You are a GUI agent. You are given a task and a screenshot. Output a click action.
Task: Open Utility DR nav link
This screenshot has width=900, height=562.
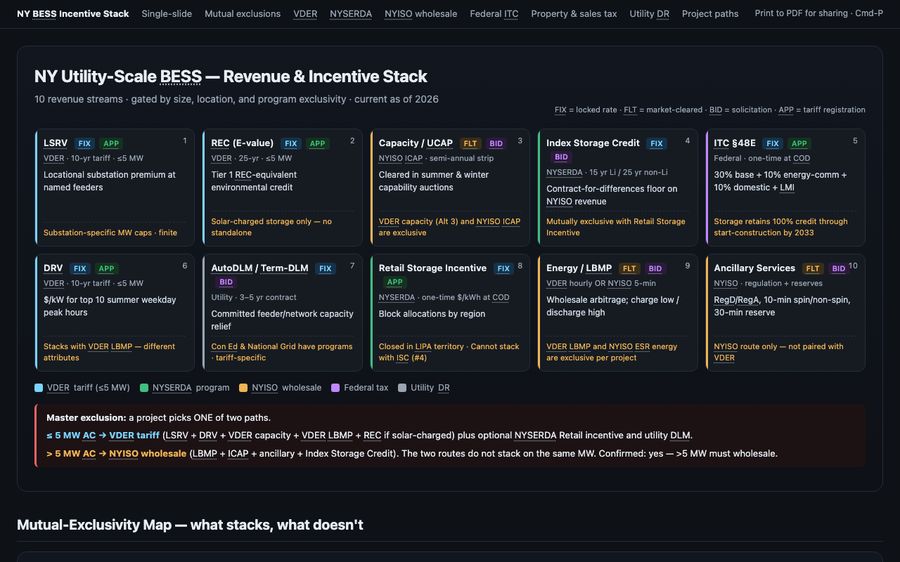(649, 14)
